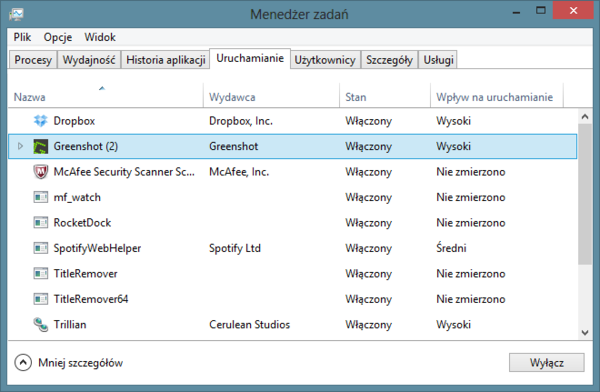The height and width of the screenshot is (392, 600).
Task: Expand the Greenshot (2) group arrow
Action: (20, 146)
